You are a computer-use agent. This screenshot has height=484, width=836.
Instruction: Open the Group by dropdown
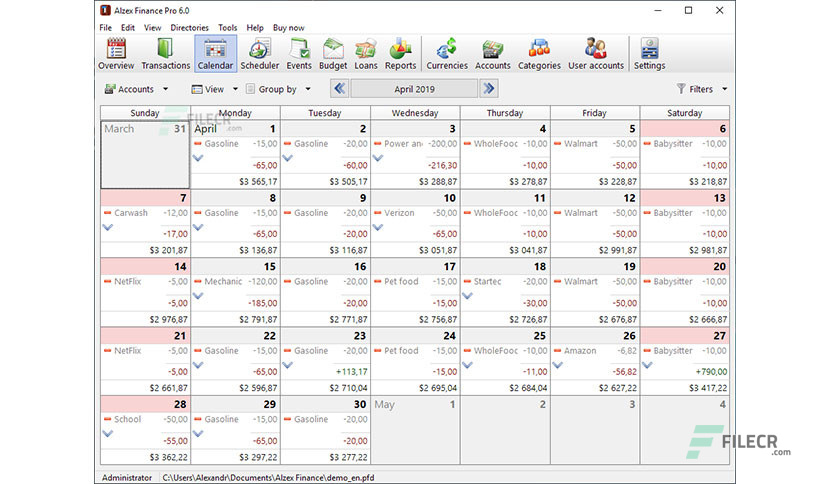(x=278, y=89)
